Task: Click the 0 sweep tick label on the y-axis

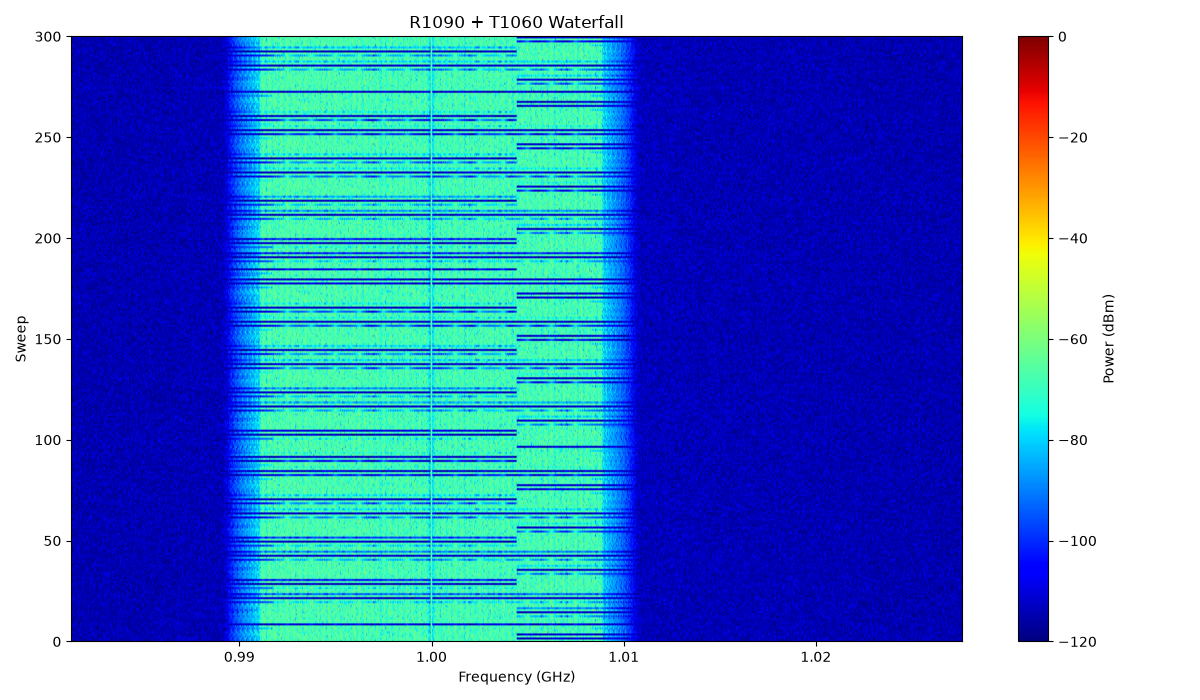Action: (x=57, y=642)
